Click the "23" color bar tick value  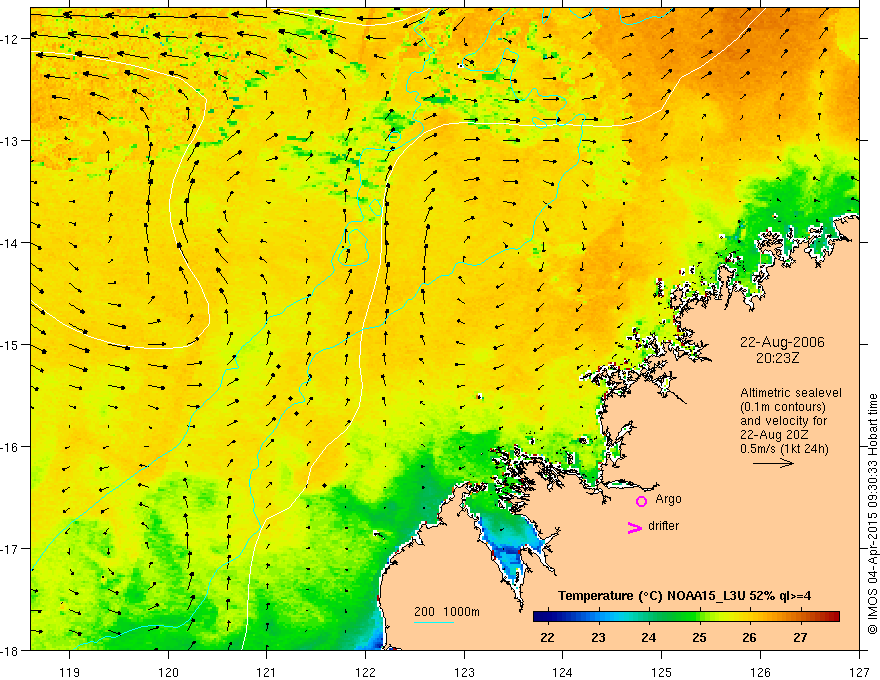(598, 638)
